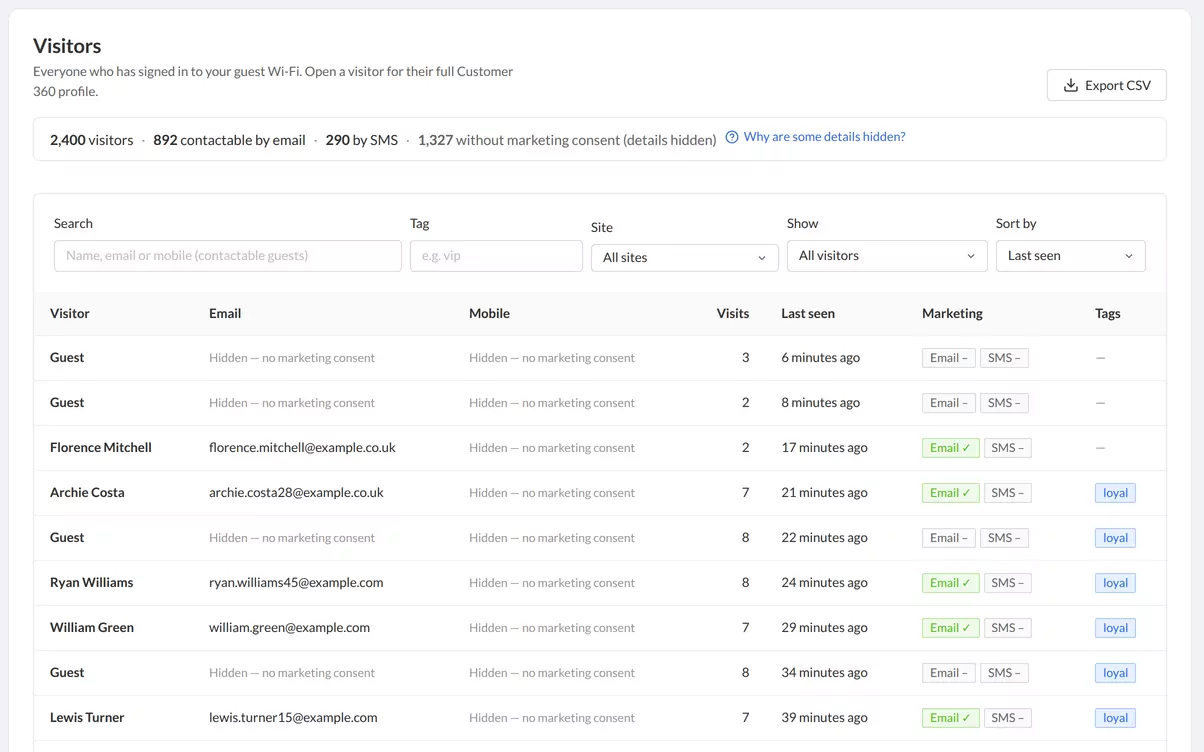The height and width of the screenshot is (752, 1204).
Task: Click '39 minutes ago' last seen cell
Action: point(824,717)
